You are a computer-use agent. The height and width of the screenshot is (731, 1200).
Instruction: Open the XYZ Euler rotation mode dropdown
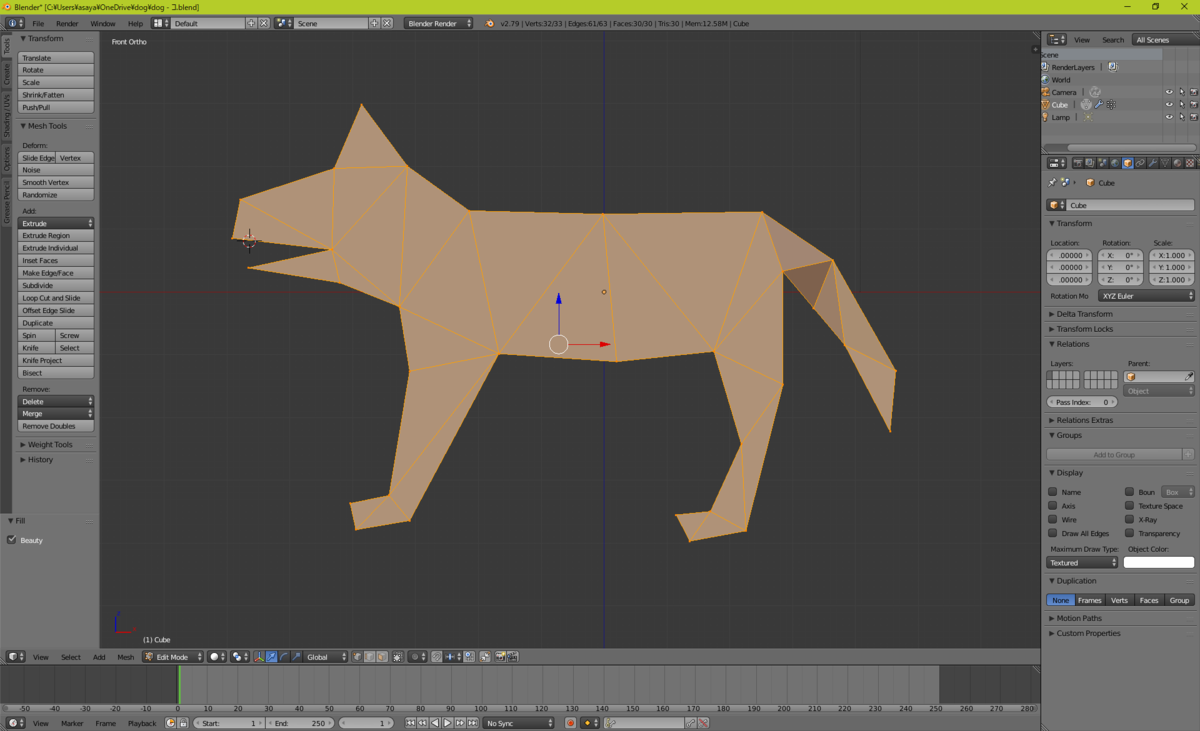tap(1146, 296)
